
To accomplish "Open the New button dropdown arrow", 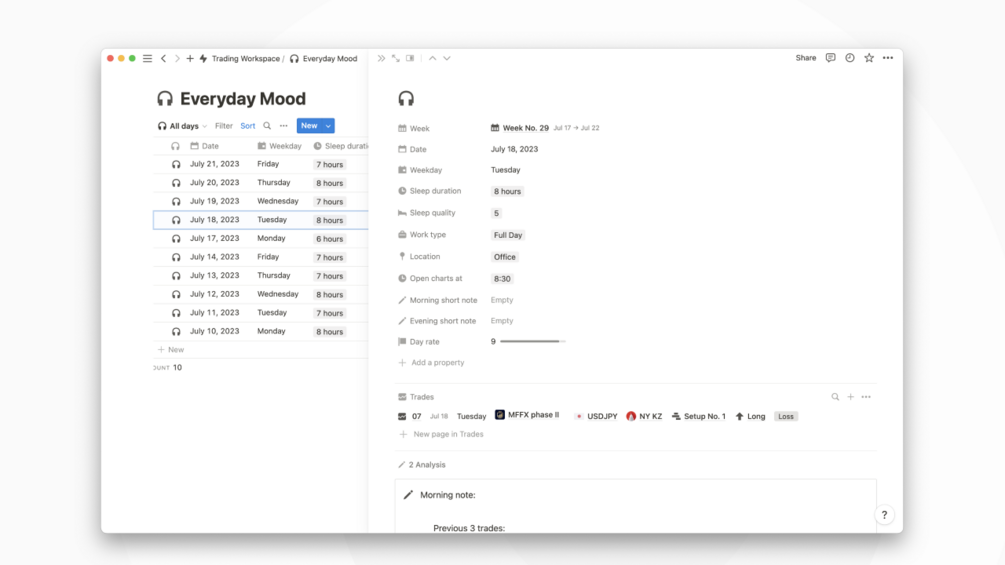I will [328, 126].
